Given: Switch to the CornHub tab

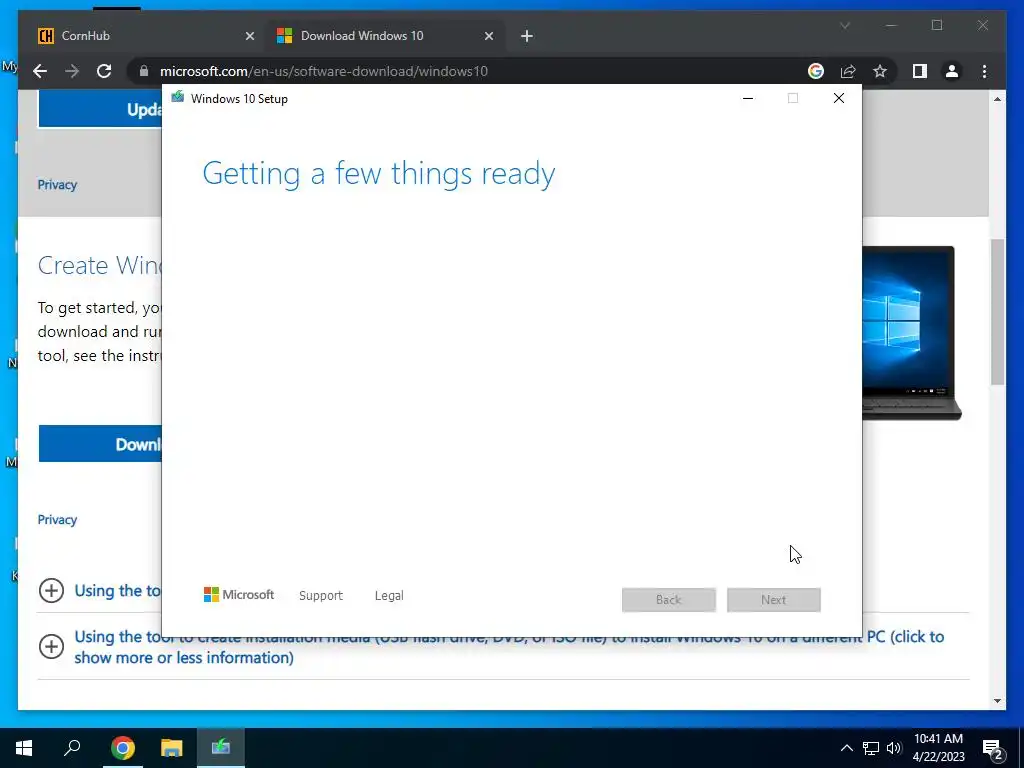Looking at the screenshot, I should (144, 36).
